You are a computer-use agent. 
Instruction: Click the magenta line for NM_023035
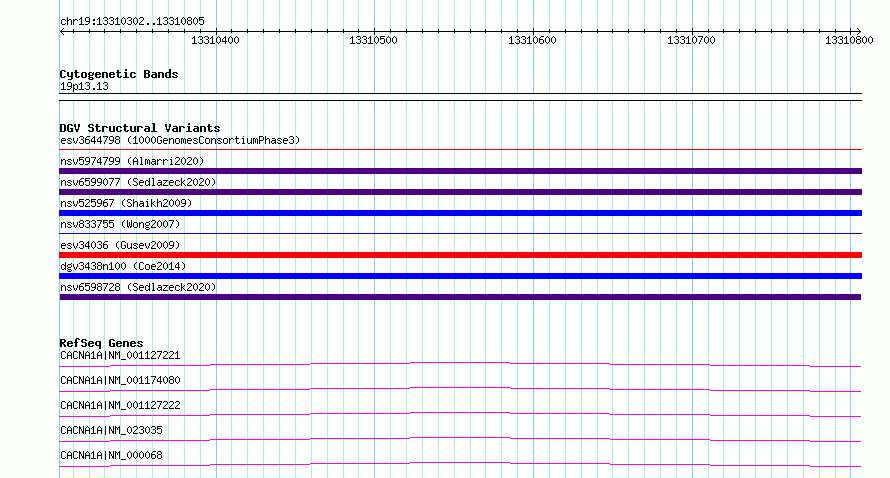(x=460, y=439)
